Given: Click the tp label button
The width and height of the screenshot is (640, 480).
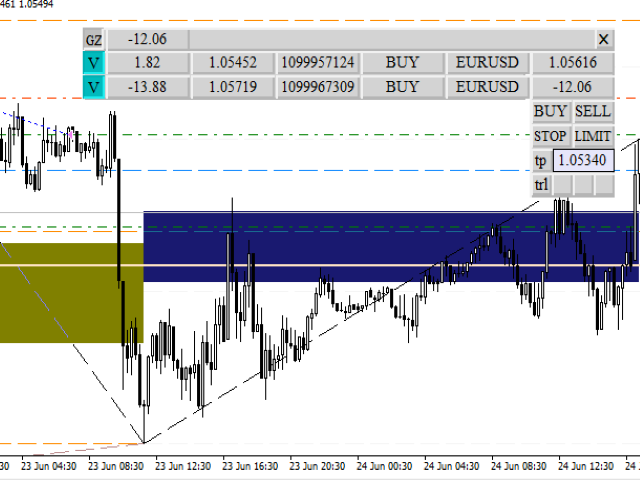Looking at the screenshot, I should pos(541,160).
